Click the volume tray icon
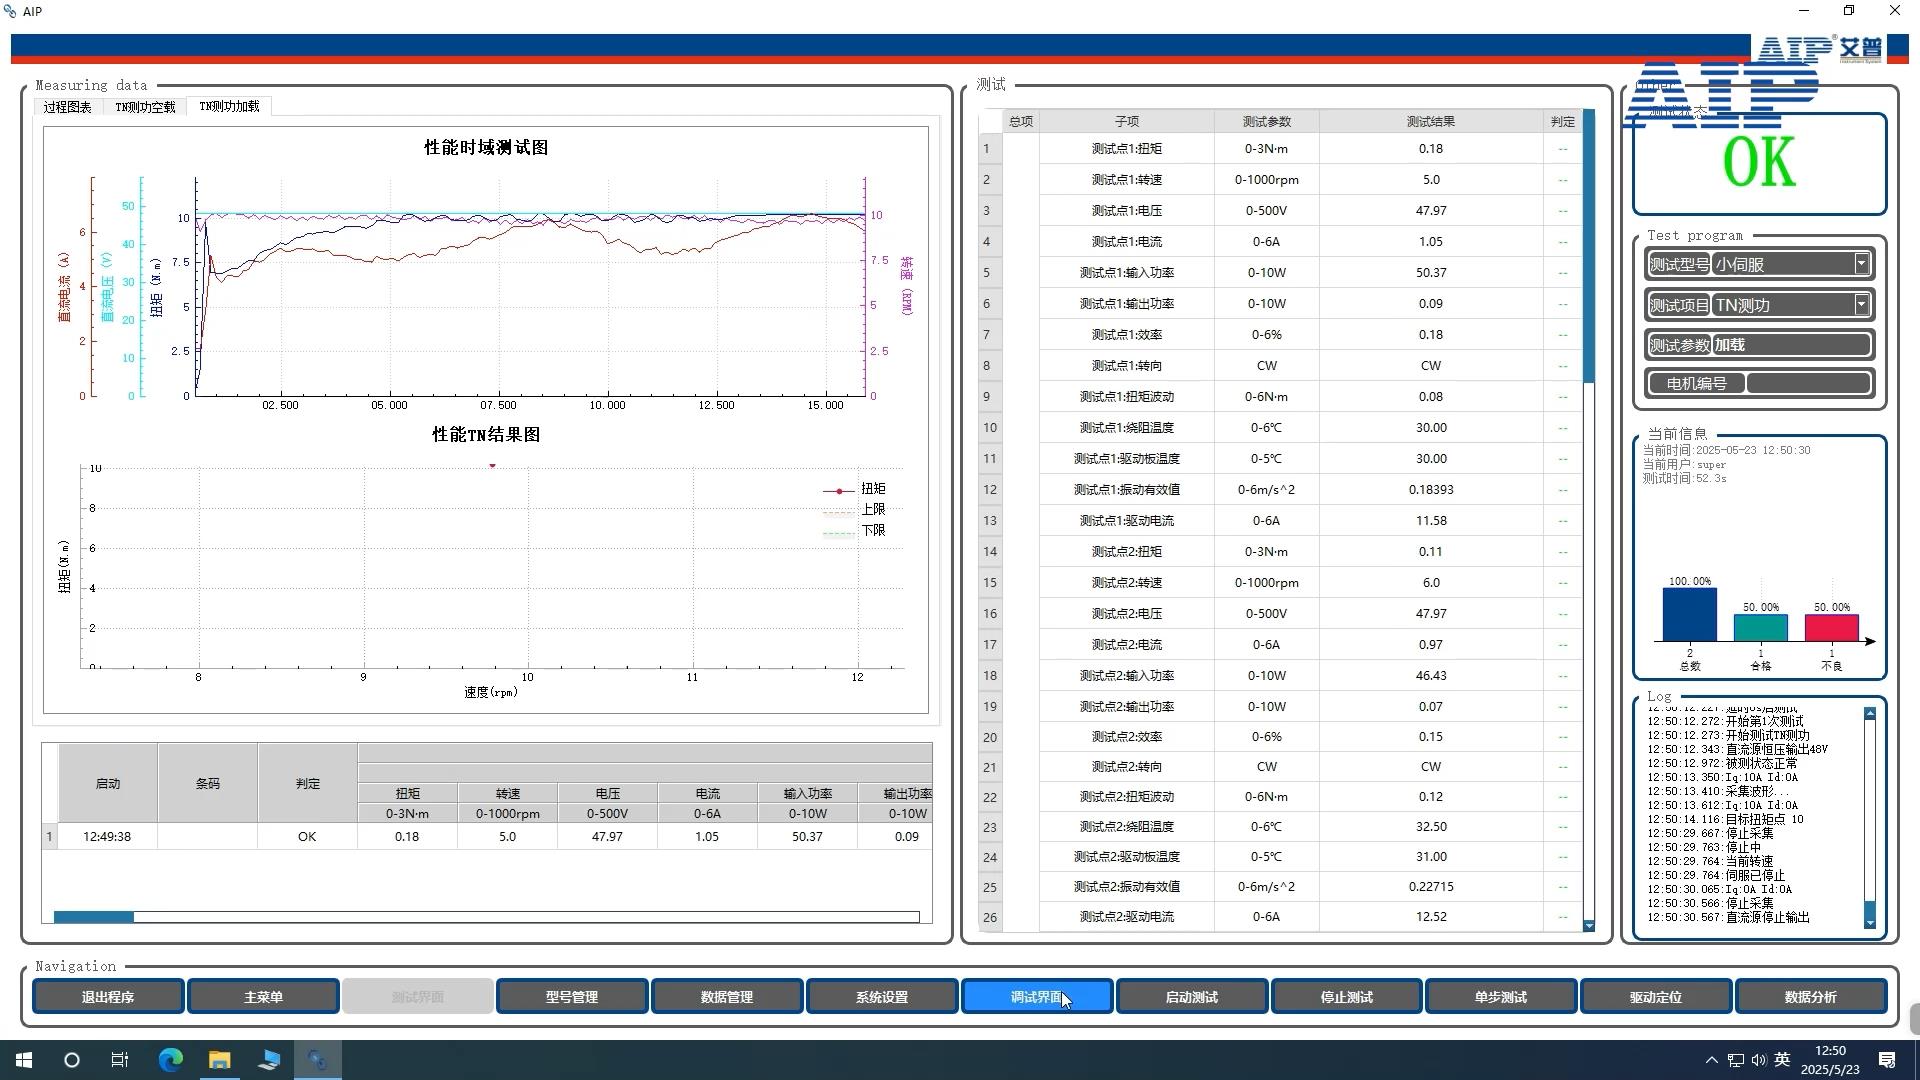Screen dimensions: 1920x1080 (x=1759, y=1060)
